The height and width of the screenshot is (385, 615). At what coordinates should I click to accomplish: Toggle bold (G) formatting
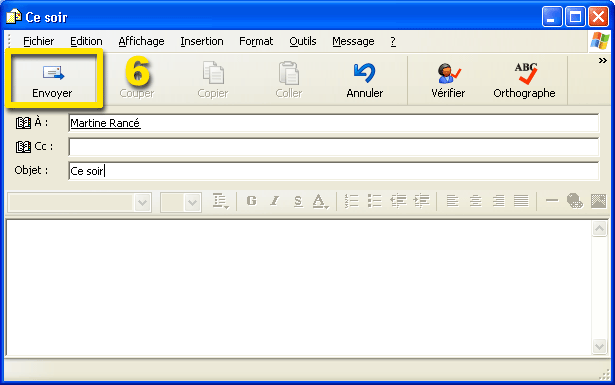pos(251,201)
